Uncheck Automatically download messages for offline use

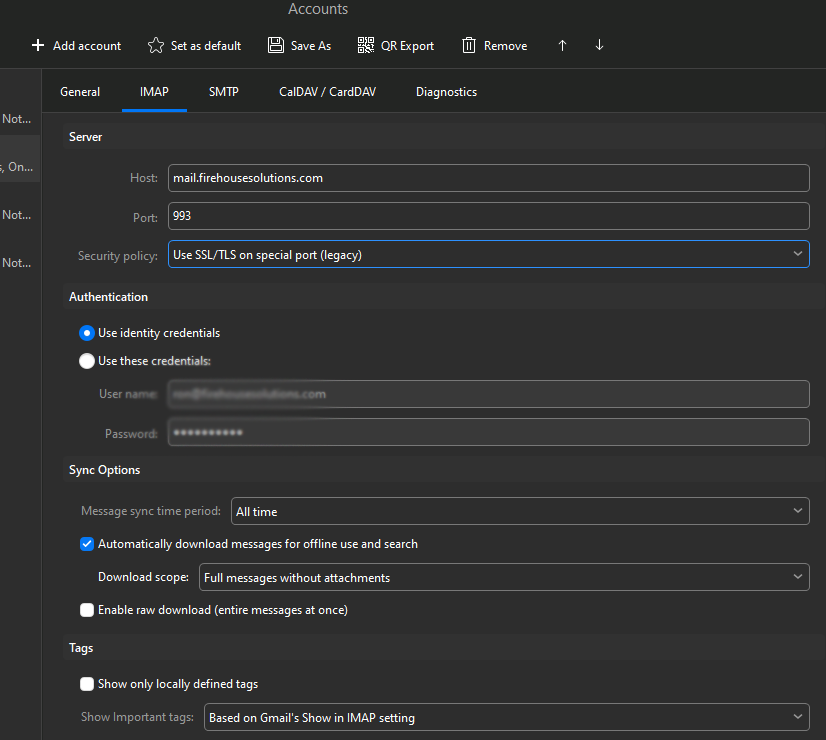point(87,544)
